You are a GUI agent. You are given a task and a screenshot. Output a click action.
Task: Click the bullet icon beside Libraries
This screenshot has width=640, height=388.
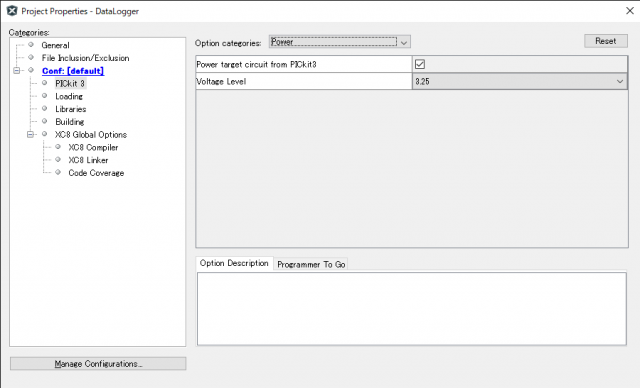[44, 108]
